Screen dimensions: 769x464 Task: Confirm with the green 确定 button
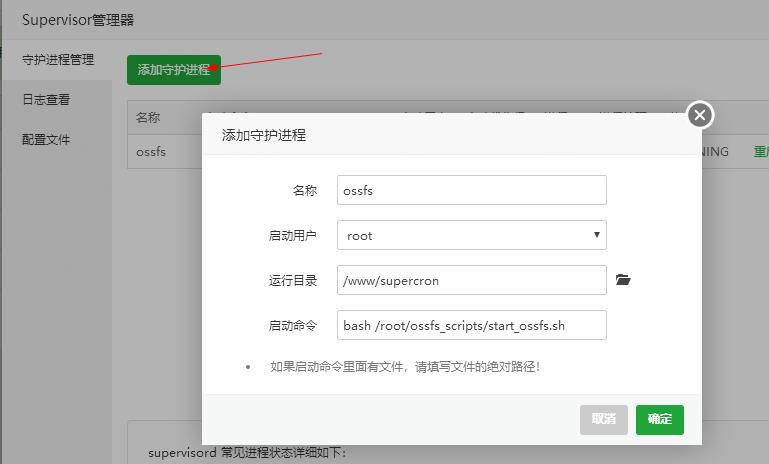click(660, 419)
